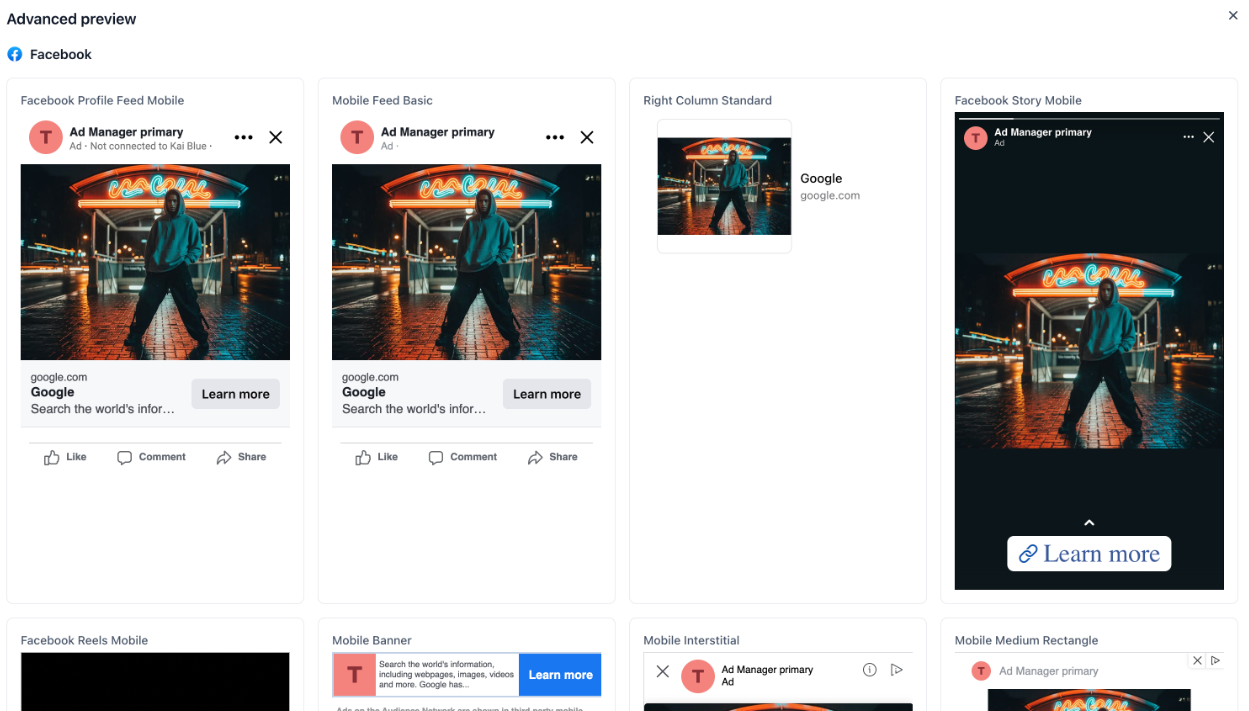Image resolution: width=1249 pixels, height=711 pixels.
Task: Click profile avatar in Mobile Interstitial
Action: (x=698, y=676)
